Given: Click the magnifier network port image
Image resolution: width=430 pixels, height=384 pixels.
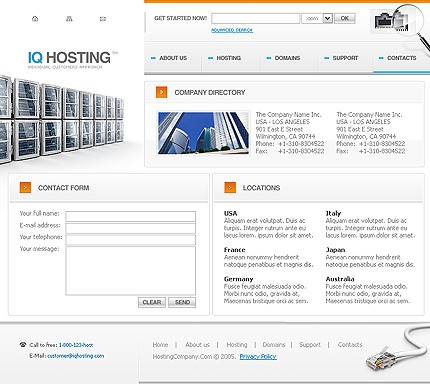Looking at the screenshot, I should pyautogui.click(x=398, y=21).
